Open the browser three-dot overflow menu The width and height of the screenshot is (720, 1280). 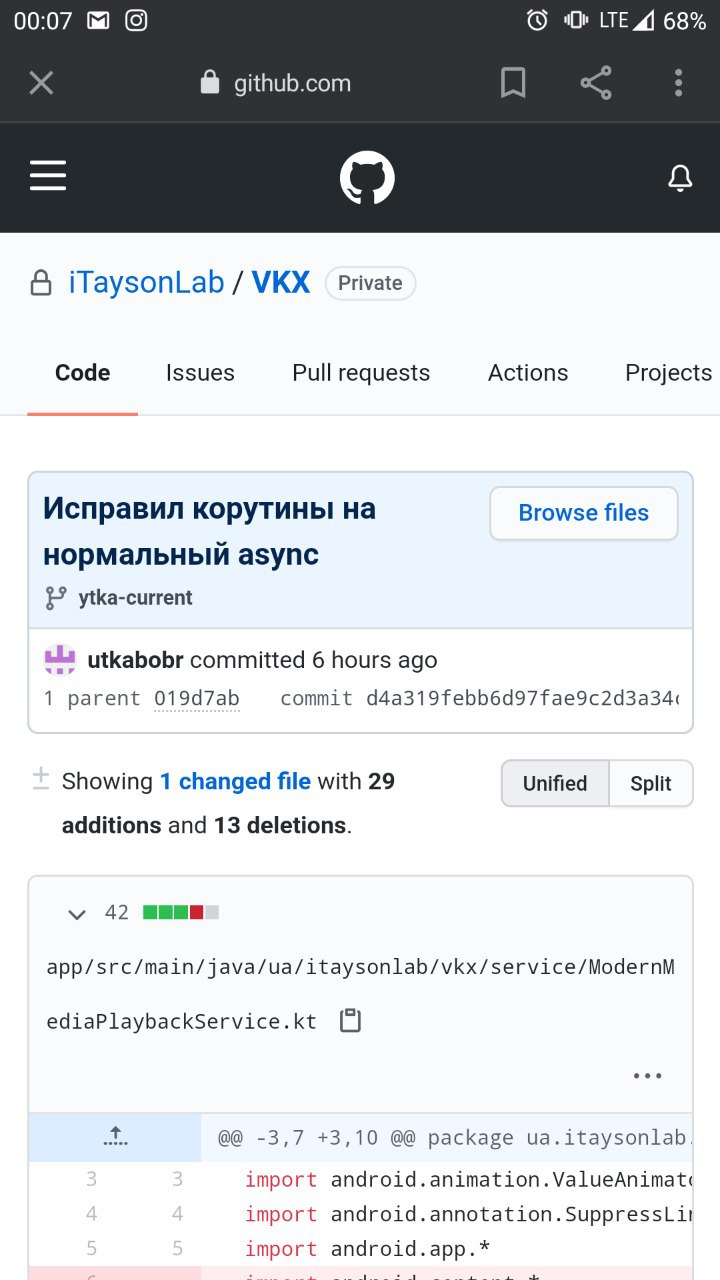point(678,83)
